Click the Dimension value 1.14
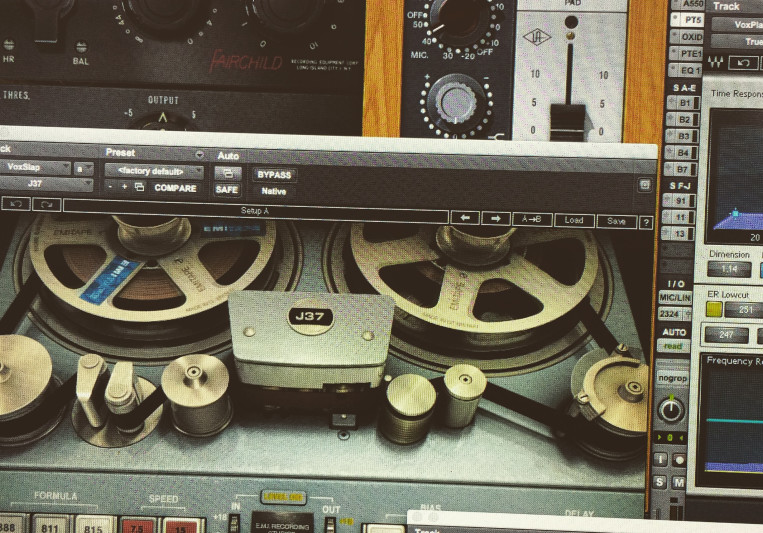763x533 pixels. (x=729, y=269)
